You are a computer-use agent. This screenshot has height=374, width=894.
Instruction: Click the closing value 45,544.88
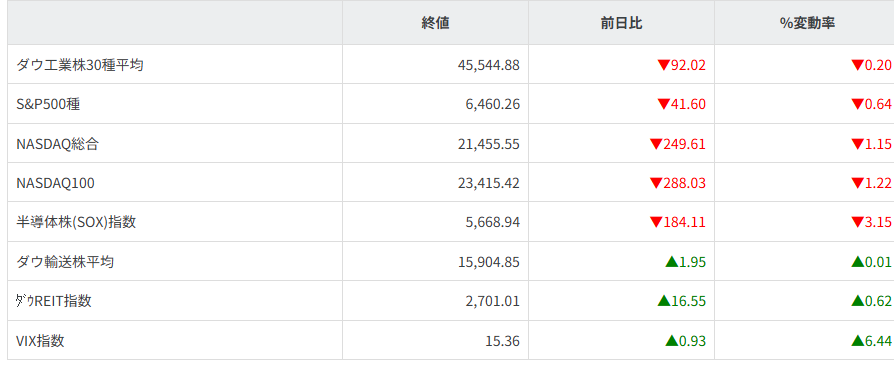pos(489,65)
